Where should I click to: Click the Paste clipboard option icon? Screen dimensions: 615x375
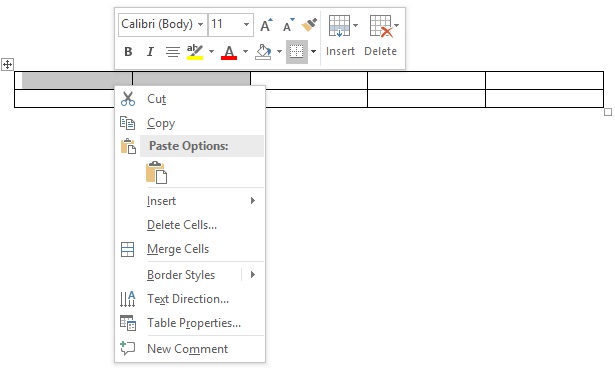(156, 172)
